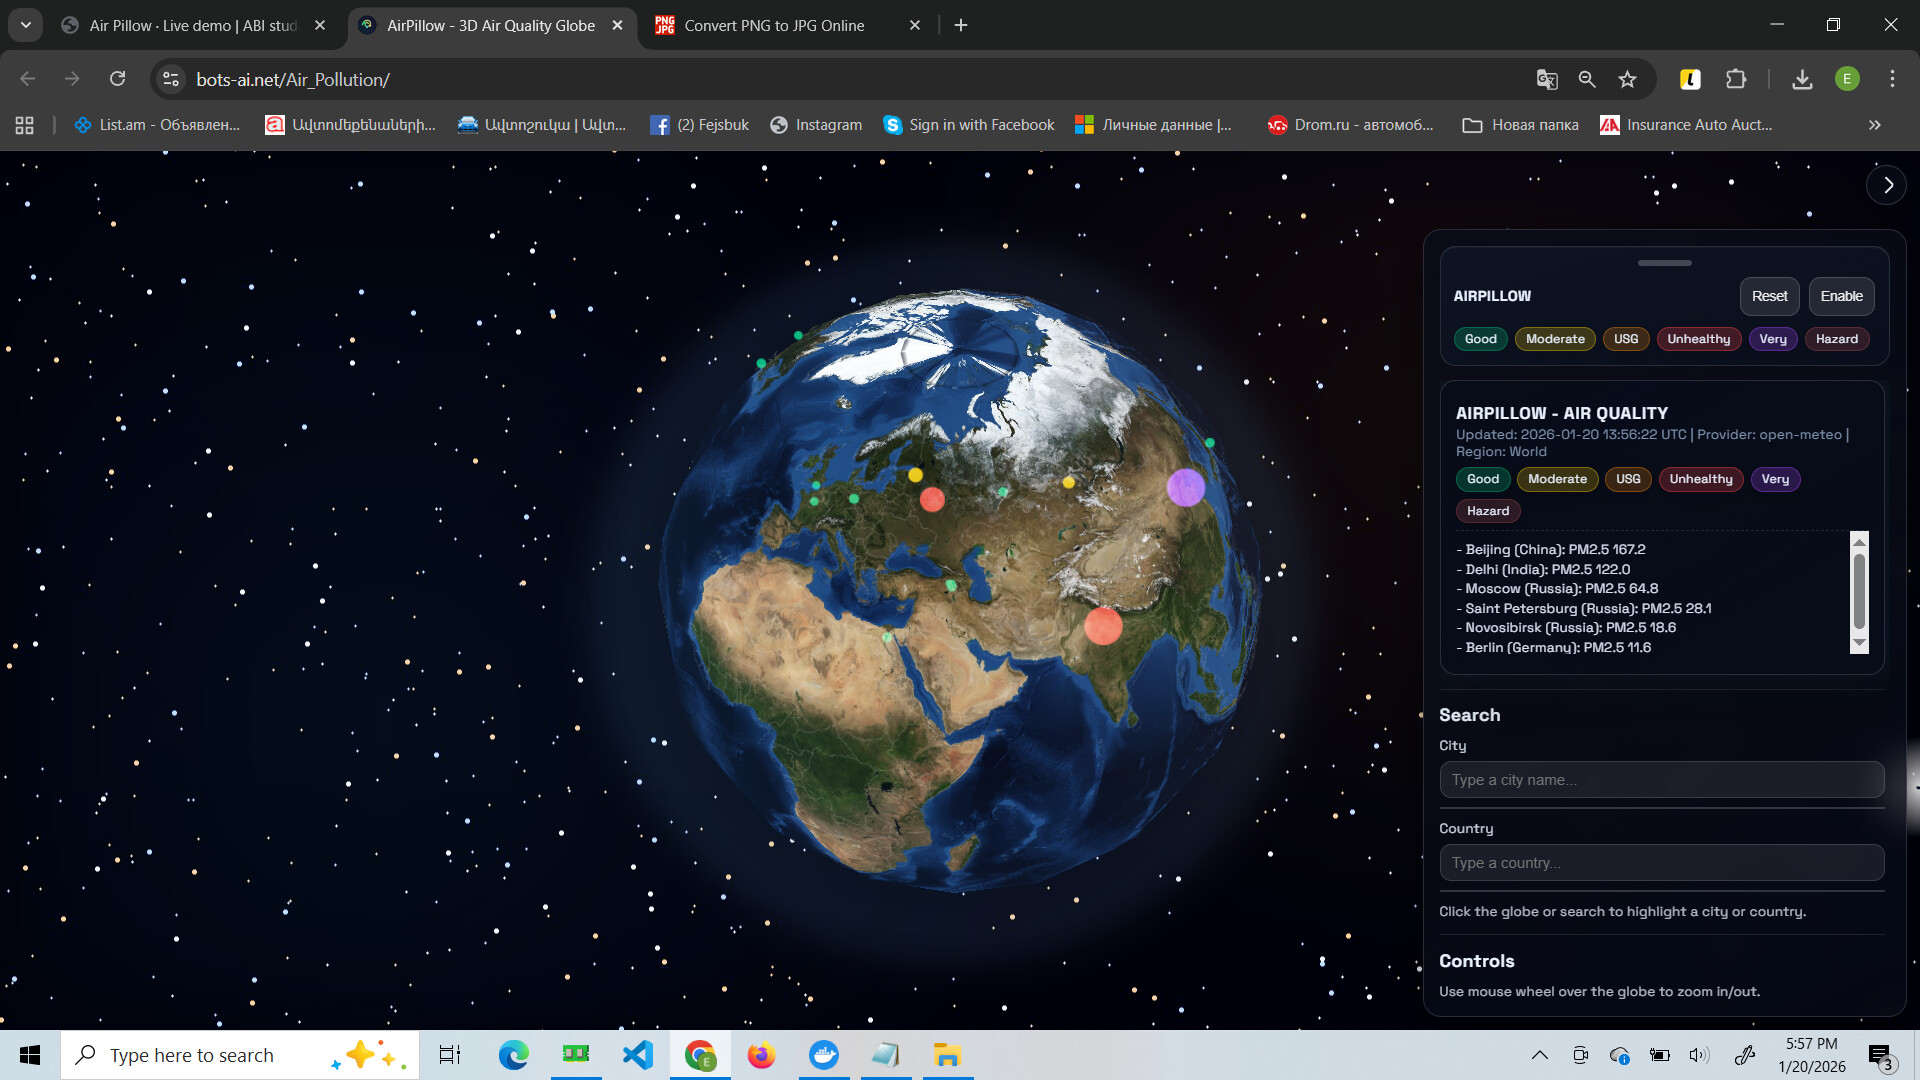Image resolution: width=1920 pixels, height=1080 pixels.
Task: Click the red Moscow marker on the globe
Action: pyautogui.click(x=932, y=499)
